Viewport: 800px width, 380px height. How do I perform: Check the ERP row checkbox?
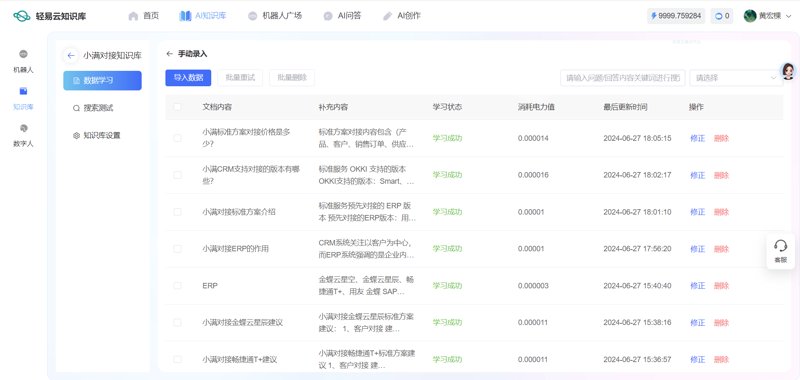tap(177, 286)
